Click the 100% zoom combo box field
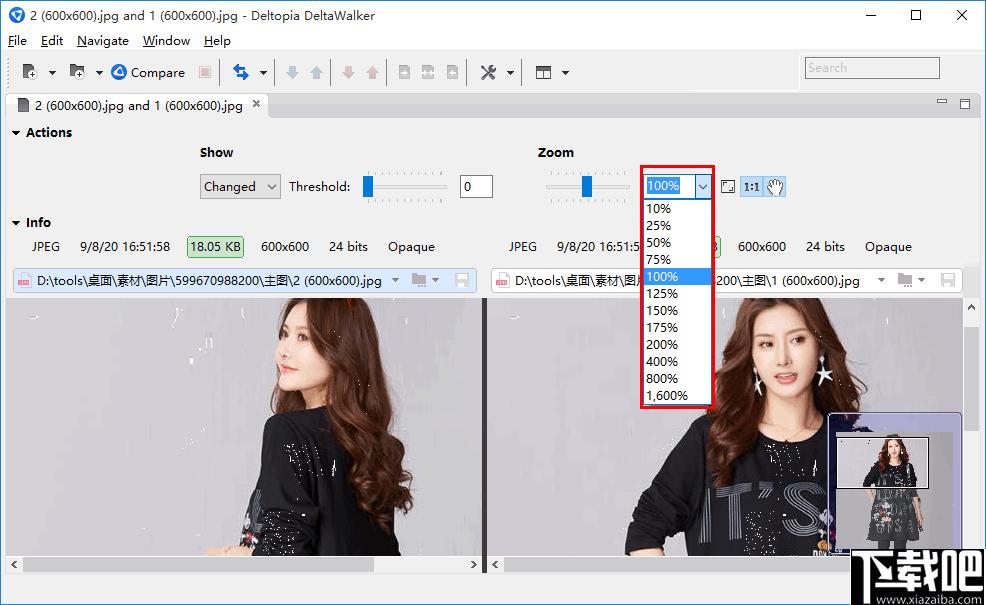The width and height of the screenshot is (986, 605). click(x=669, y=186)
